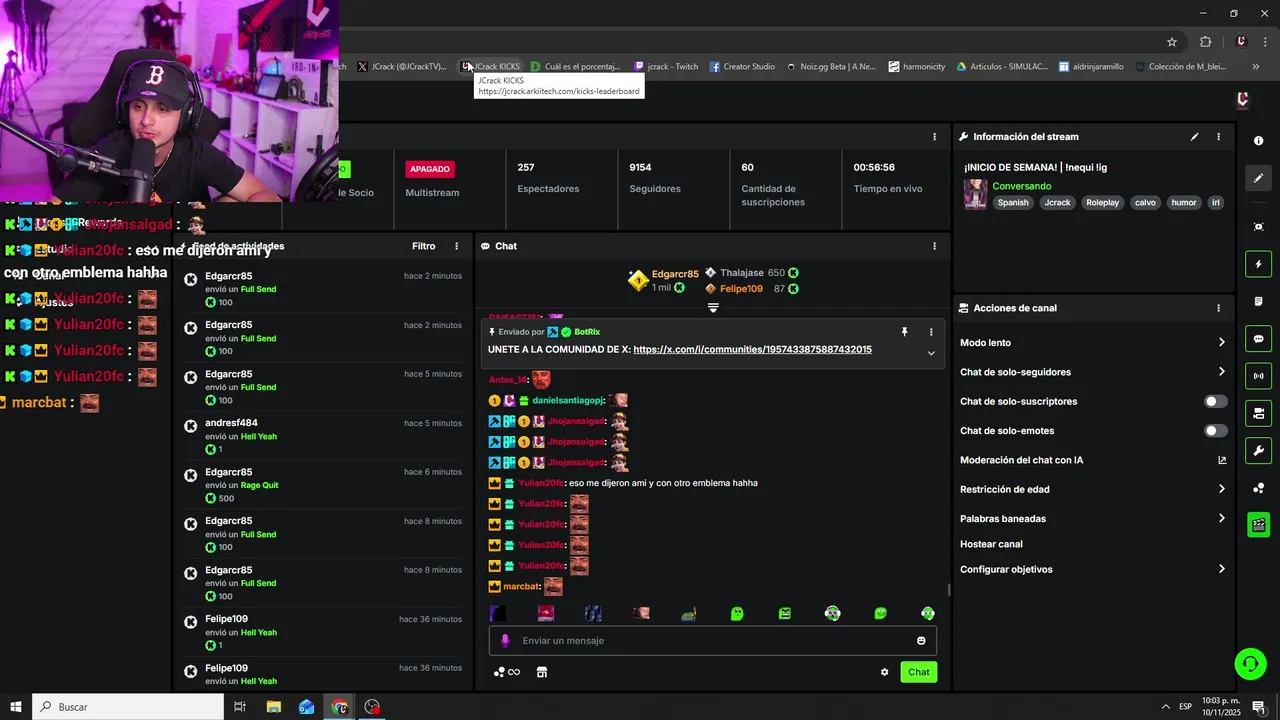Collapse the pinned message with the chevron
1280x720 pixels.
[x=931, y=353]
